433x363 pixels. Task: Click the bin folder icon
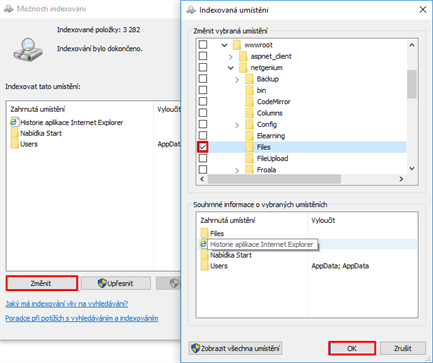coord(249,90)
